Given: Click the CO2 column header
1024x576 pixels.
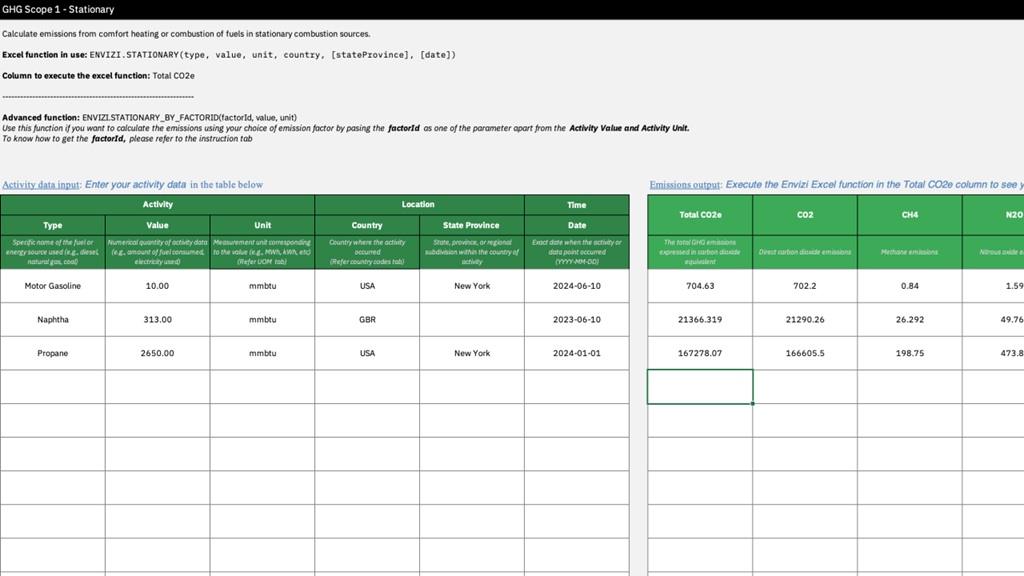Looking at the screenshot, I should coord(805,215).
